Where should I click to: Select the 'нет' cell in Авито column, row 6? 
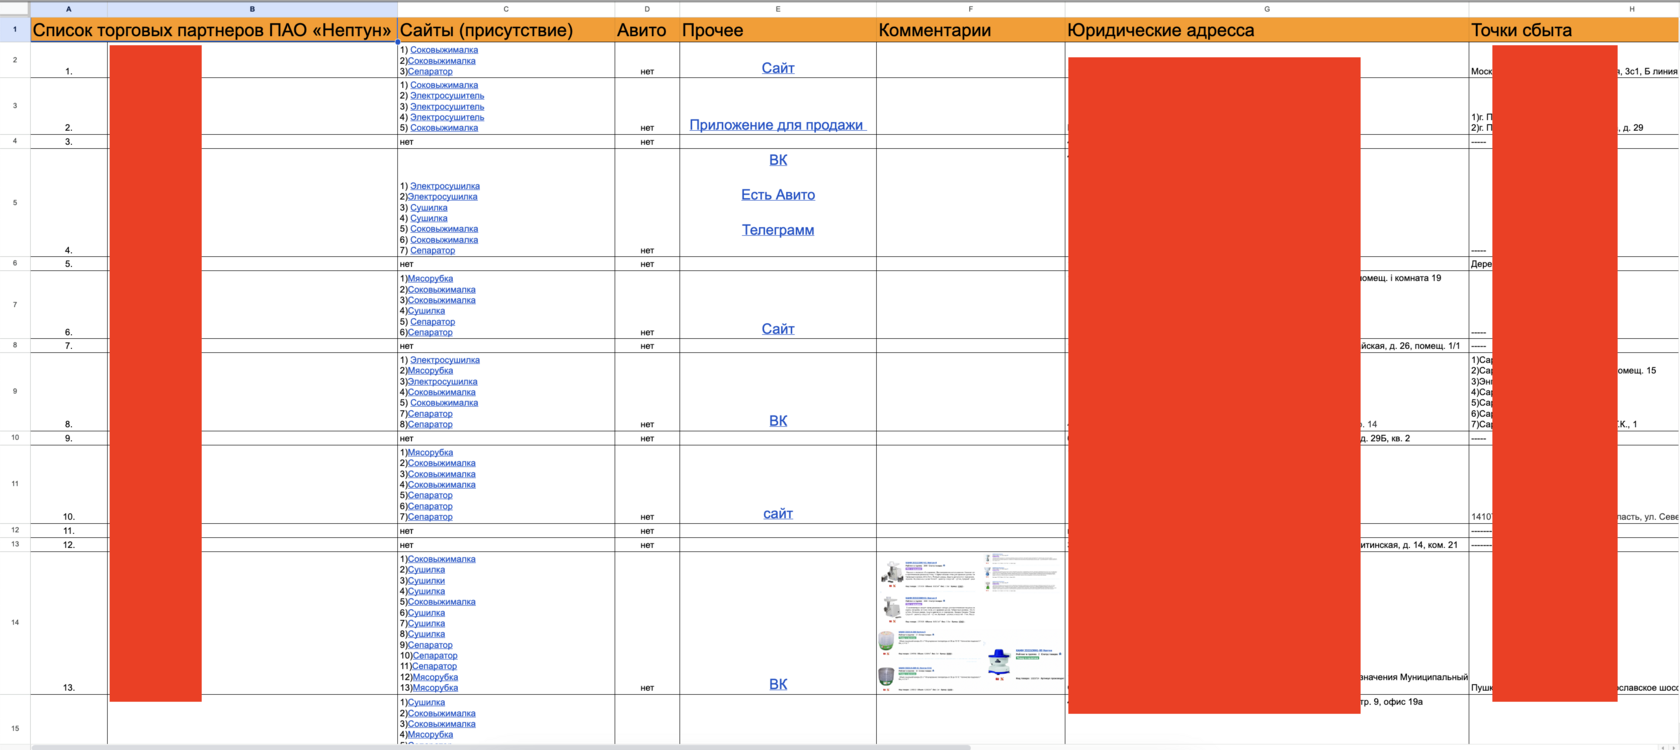pyautogui.click(x=647, y=264)
